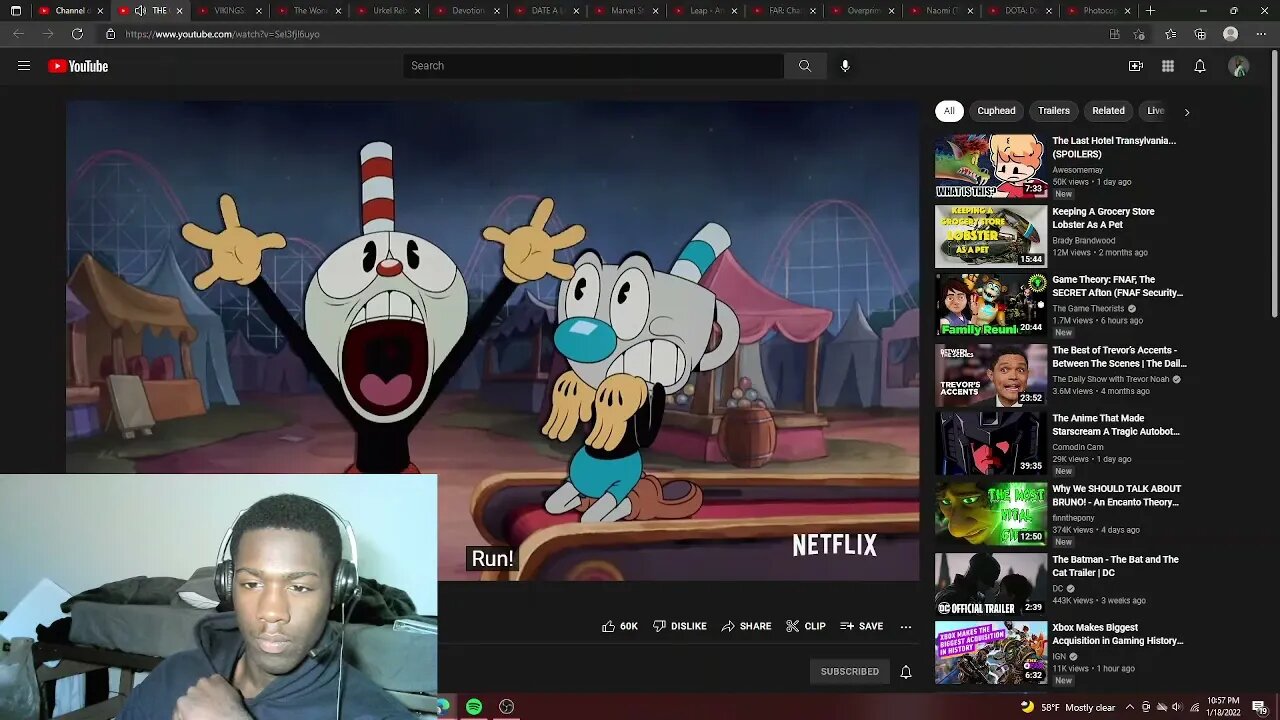This screenshot has height=720, width=1280.
Task: Open the OBS Studio taskbar icon
Action: 506,707
